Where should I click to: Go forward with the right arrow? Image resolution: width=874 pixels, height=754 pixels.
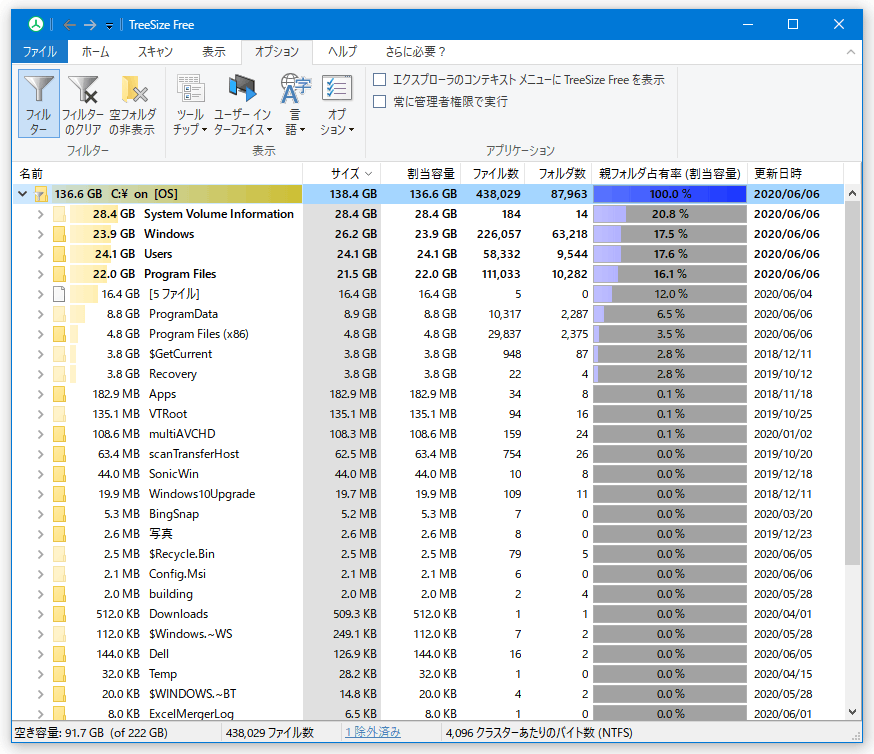(90, 25)
